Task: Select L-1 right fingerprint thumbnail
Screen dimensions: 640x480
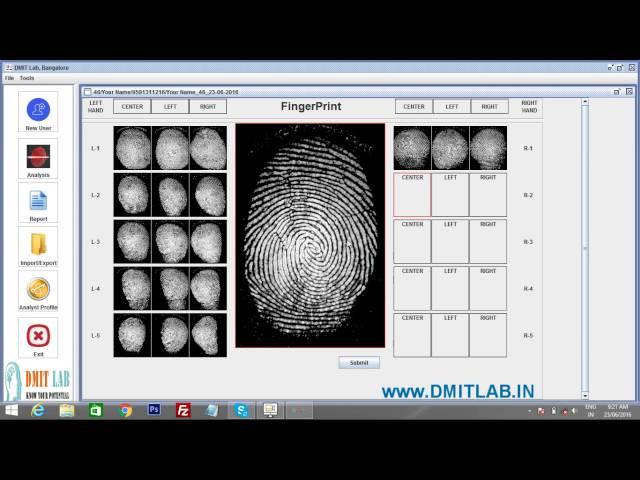Action: coord(208,148)
